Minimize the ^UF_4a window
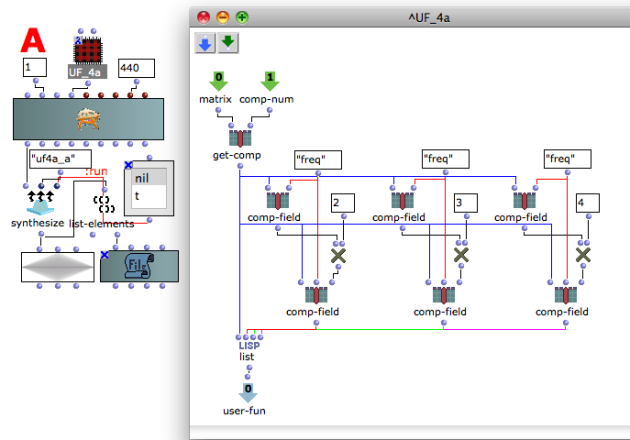Viewport: 630px width, 440px height. (223, 17)
